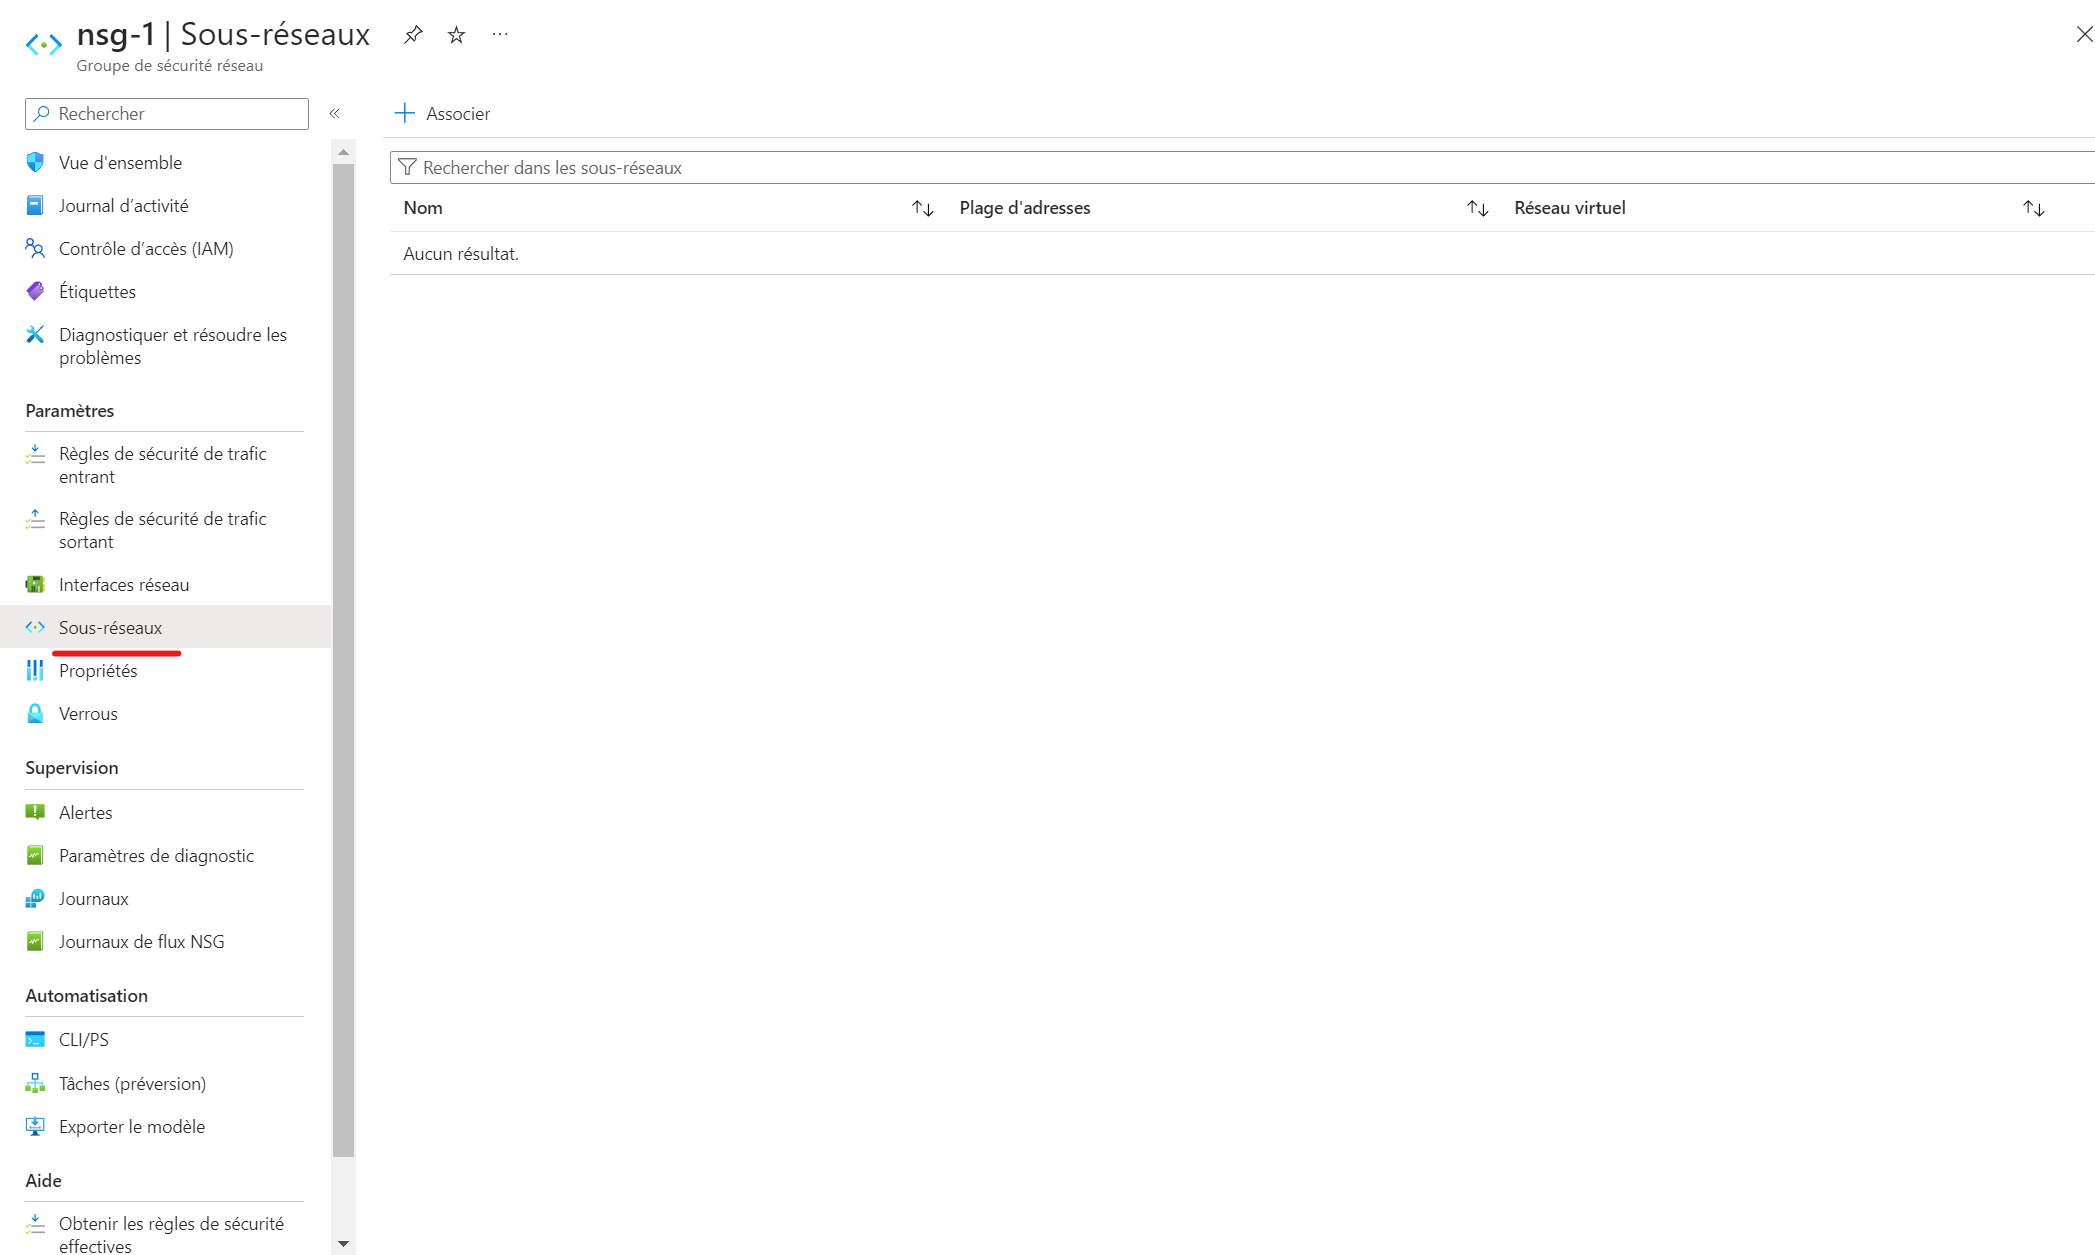Click the Associer plus icon

point(405,113)
